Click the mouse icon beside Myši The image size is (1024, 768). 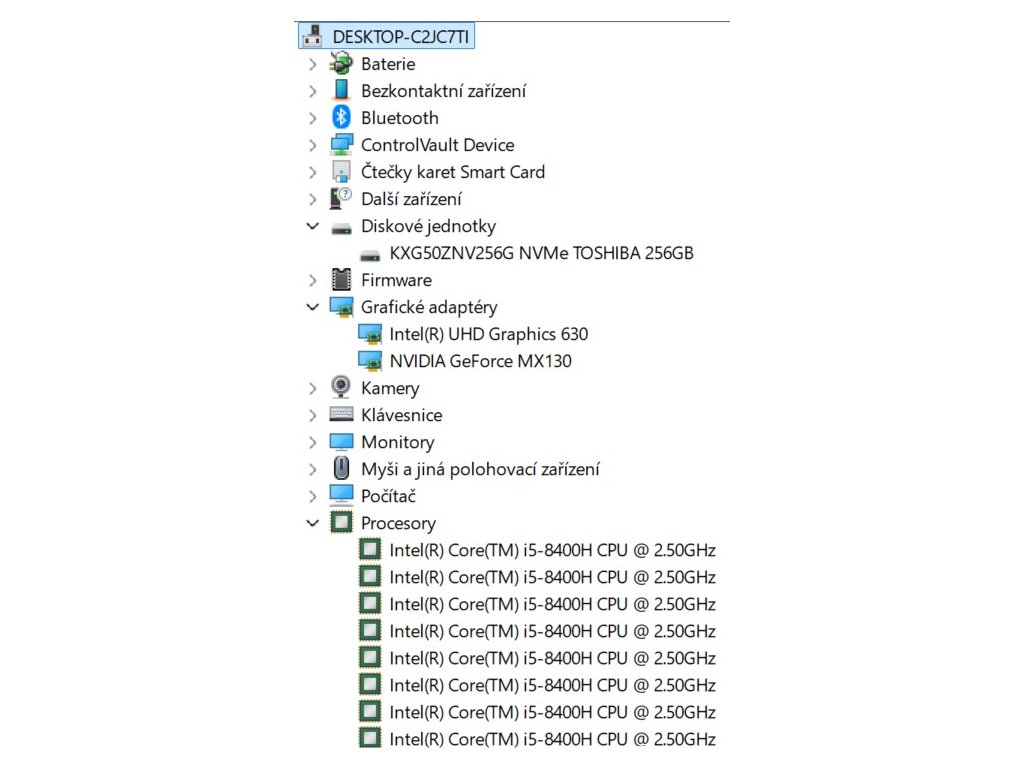pos(341,468)
